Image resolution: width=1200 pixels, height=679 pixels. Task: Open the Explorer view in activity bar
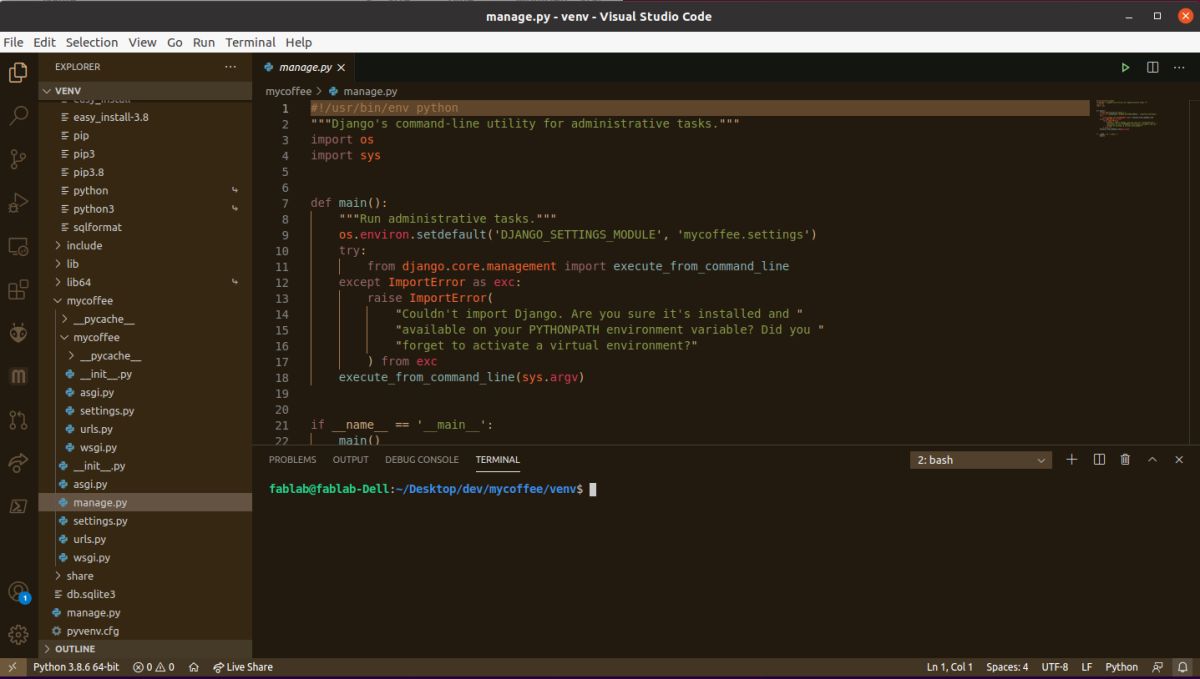(x=18, y=72)
